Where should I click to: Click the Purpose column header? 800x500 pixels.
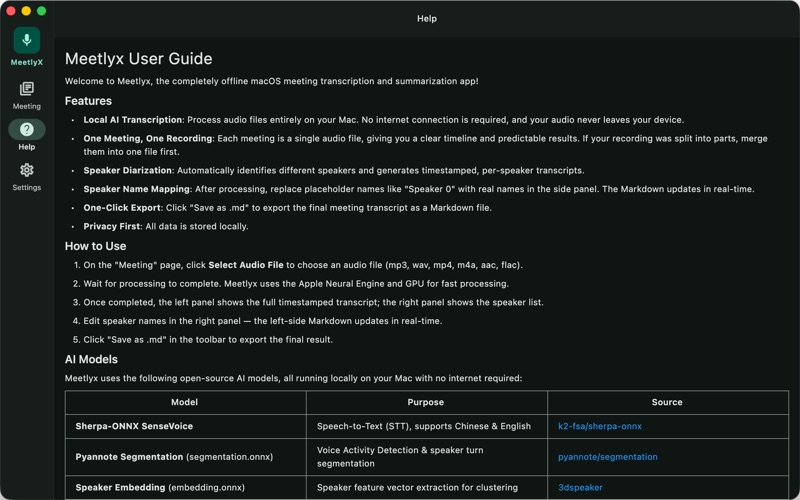426,402
